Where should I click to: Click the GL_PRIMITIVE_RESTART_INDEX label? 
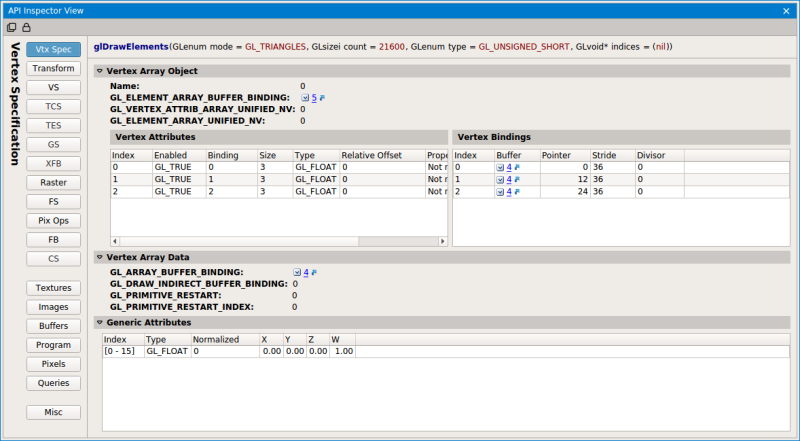pos(182,307)
